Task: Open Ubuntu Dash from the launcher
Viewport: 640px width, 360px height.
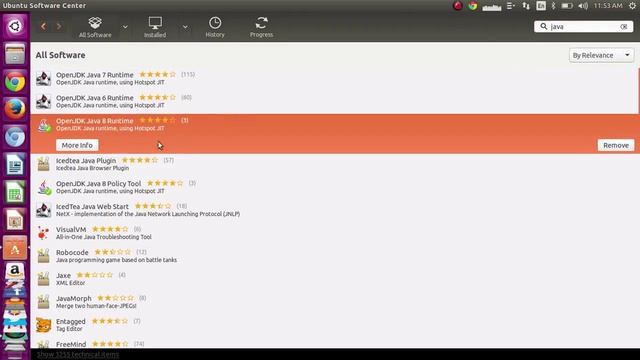Action: [15, 26]
